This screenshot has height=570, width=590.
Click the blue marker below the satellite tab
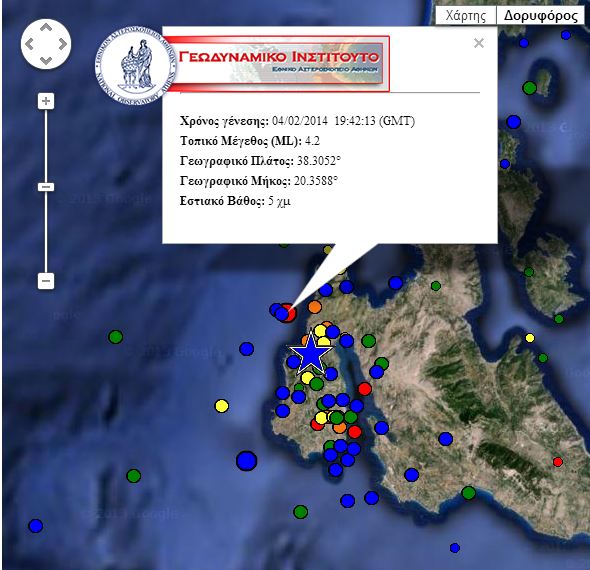coord(566,35)
